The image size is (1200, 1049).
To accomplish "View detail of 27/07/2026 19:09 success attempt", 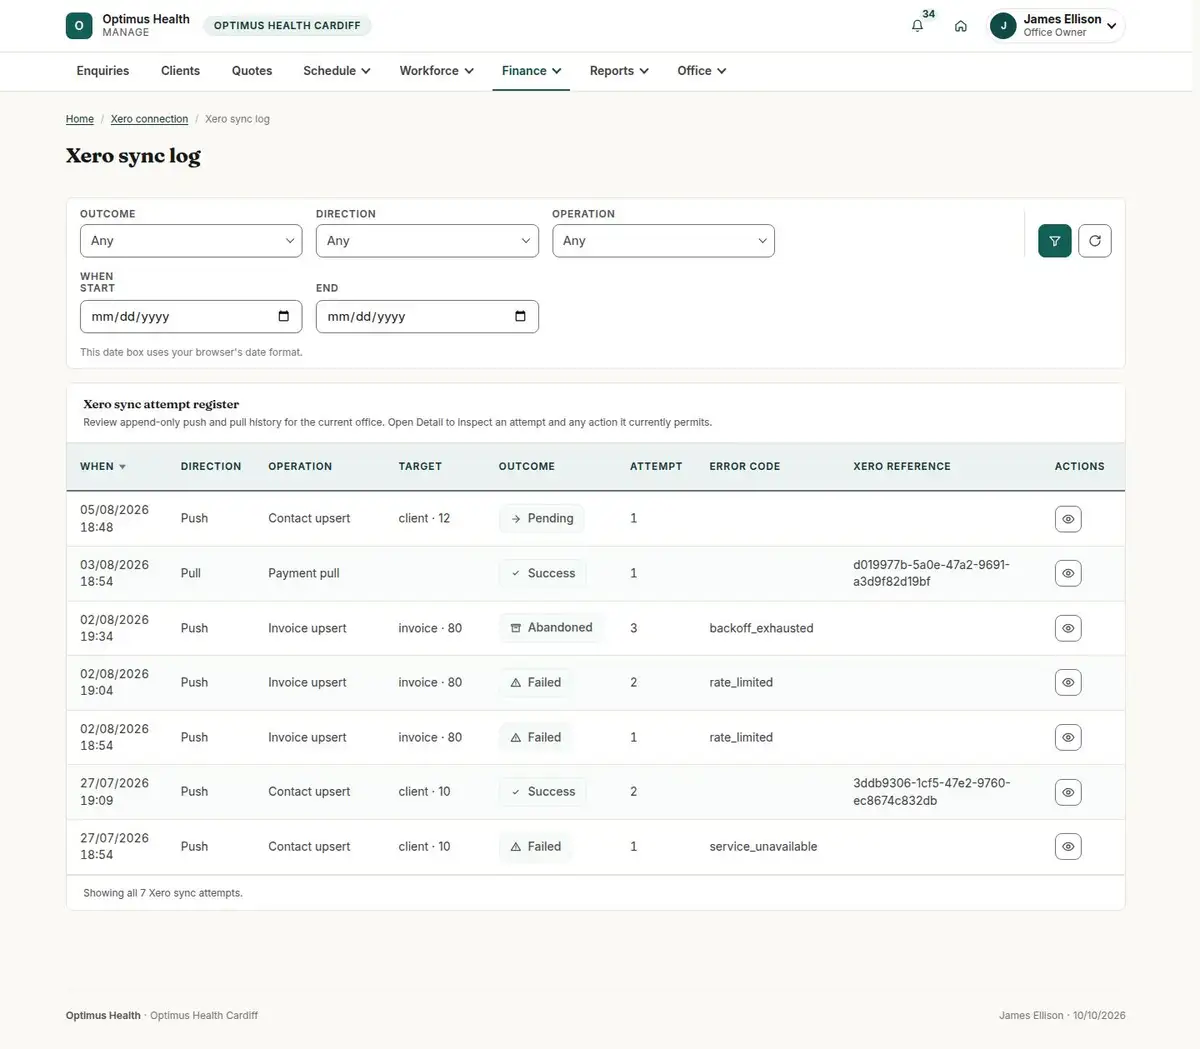I will [x=1068, y=792].
